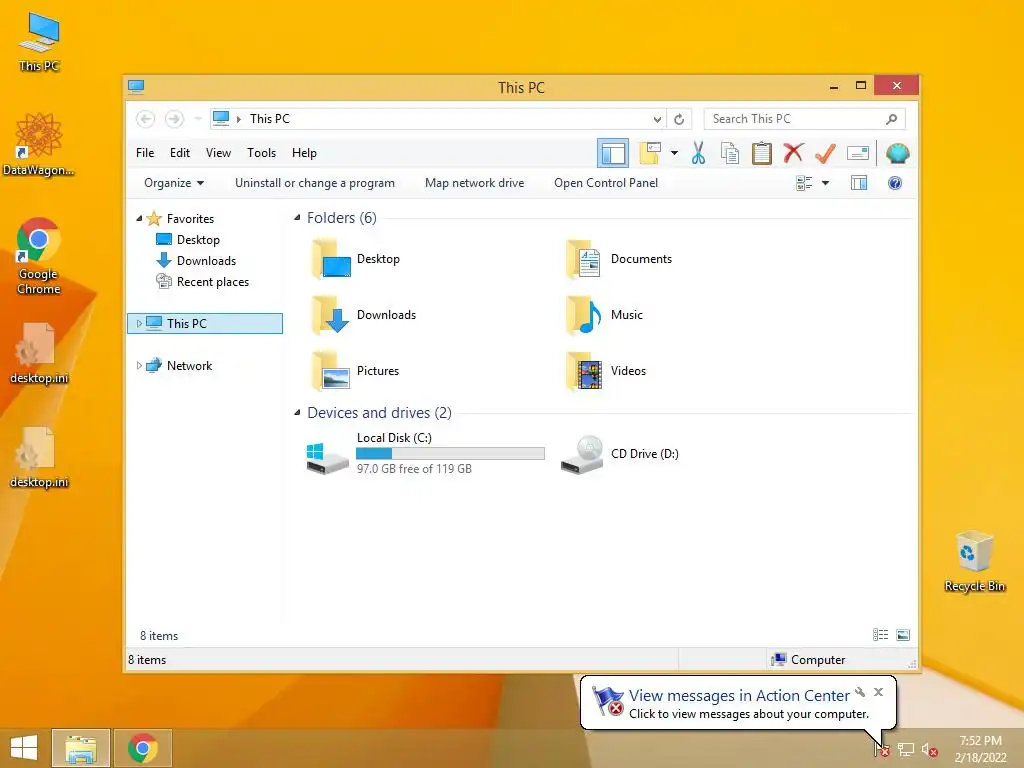Collapse the Folders (6) section
The width and height of the screenshot is (1024, 768).
[297, 217]
